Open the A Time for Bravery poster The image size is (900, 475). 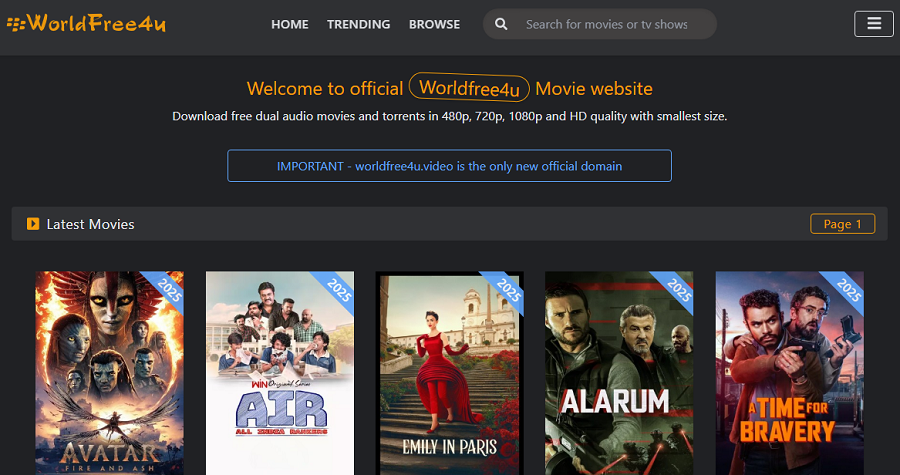click(x=790, y=373)
